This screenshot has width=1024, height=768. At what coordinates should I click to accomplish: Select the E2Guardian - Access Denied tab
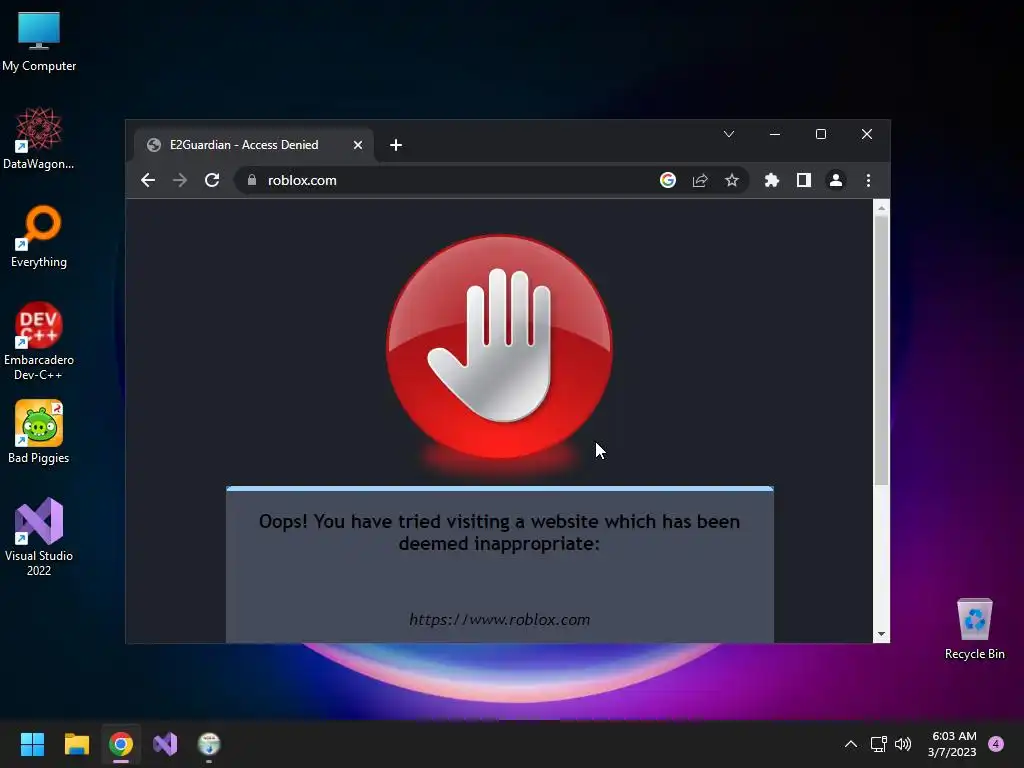[253, 145]
